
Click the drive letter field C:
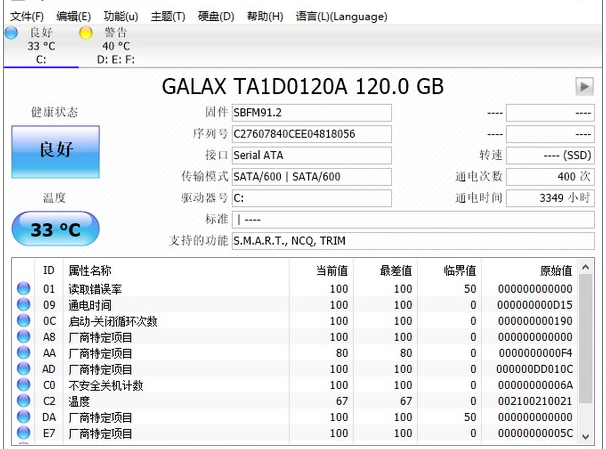[x=312, y=198]
